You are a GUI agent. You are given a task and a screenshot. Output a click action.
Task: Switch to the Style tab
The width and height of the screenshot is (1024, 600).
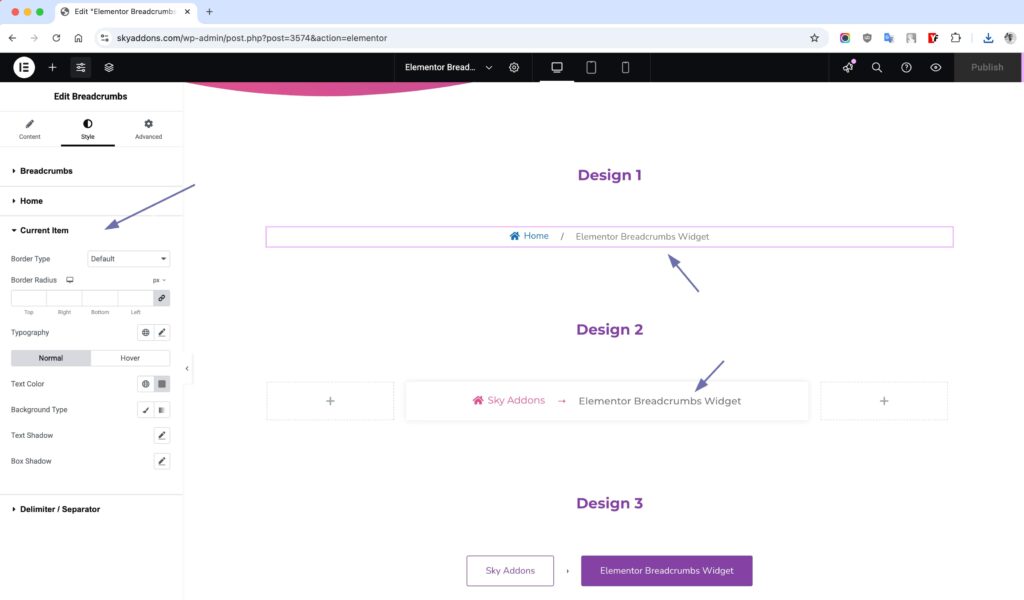[88, 129]
